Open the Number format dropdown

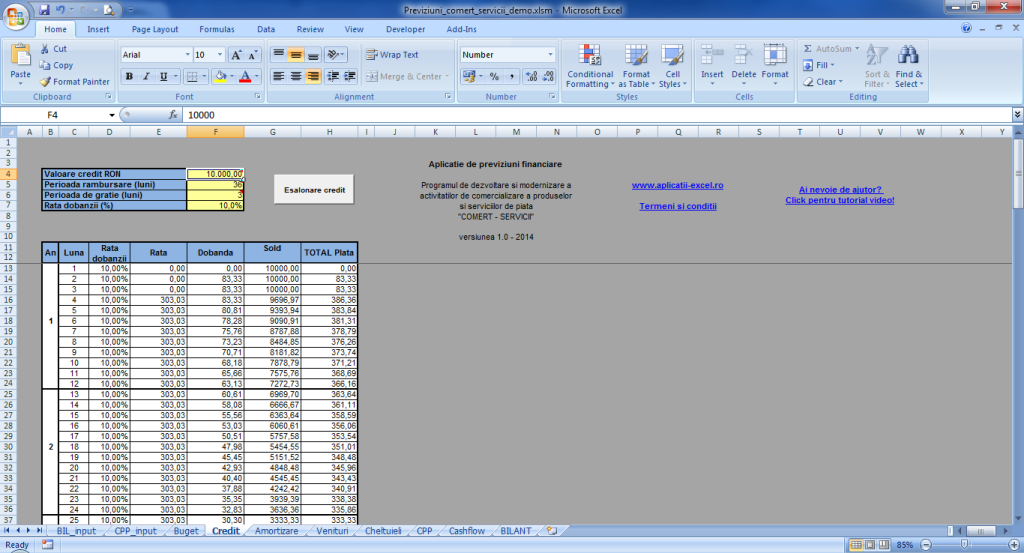tap(551, 55)
